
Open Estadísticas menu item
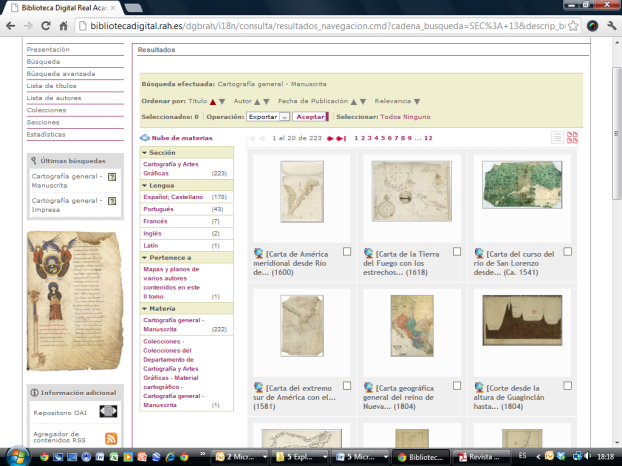pos(46,134)
